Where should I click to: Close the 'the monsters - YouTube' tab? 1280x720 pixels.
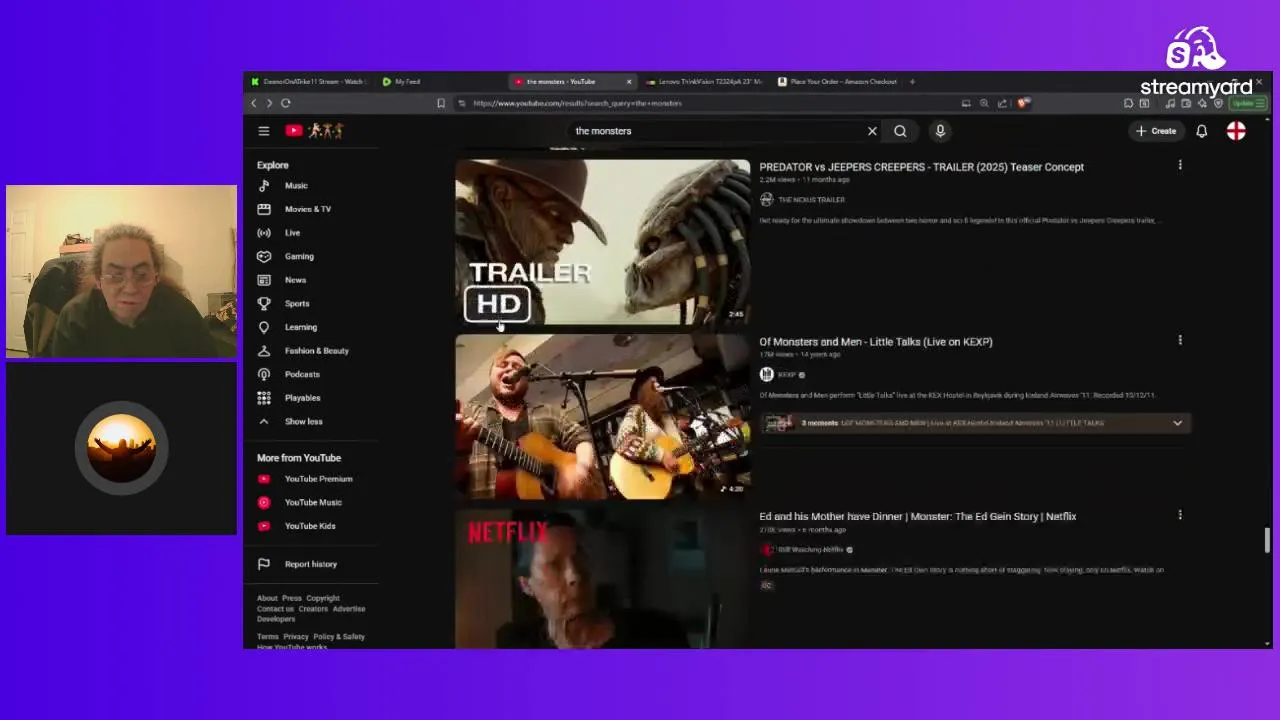point(629,82)
